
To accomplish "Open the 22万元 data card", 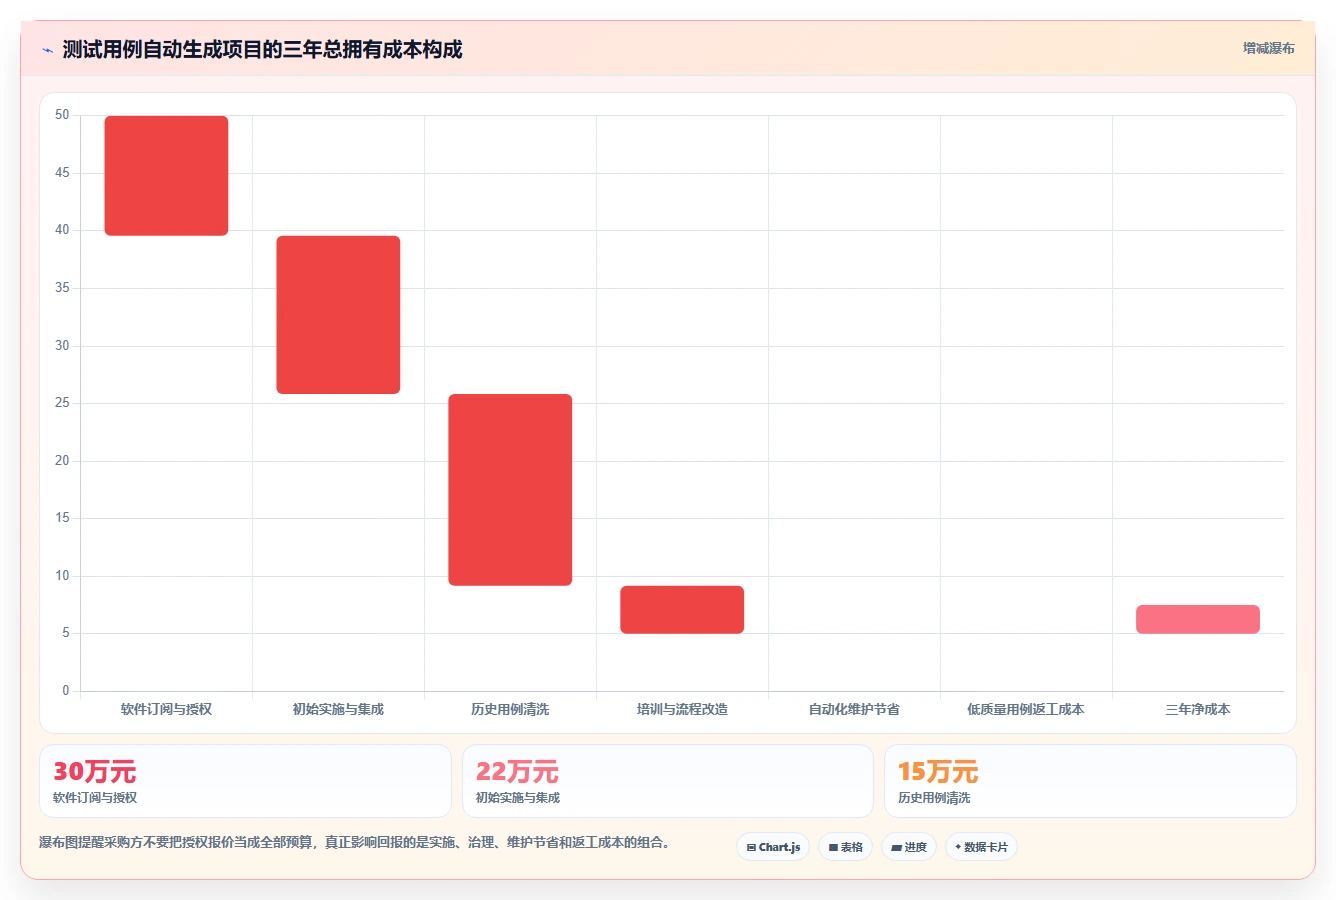I will pos(668,781).
